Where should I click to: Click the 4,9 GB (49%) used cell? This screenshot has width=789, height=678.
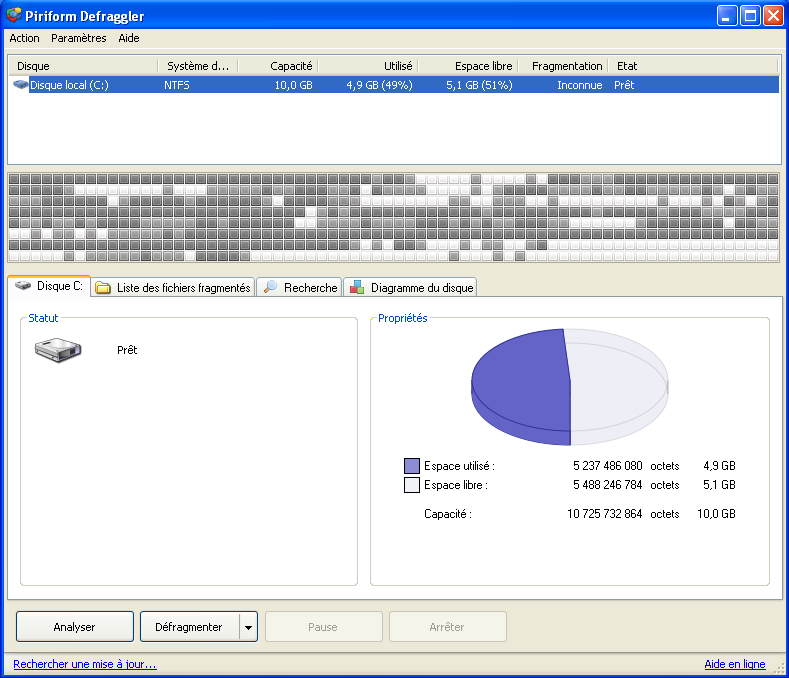pos(379,85)
